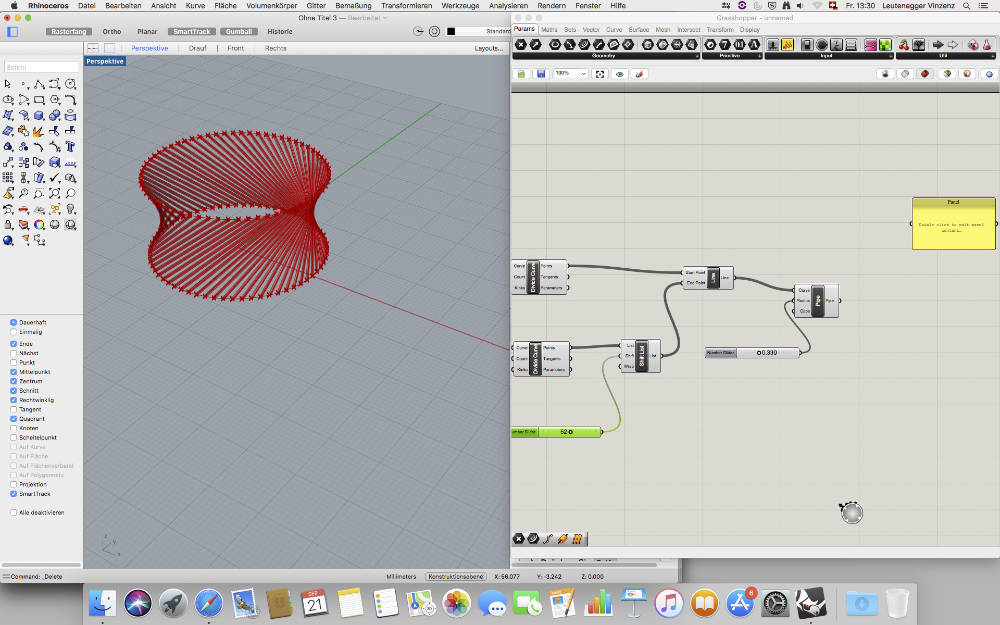1000x625 pixels.
Task: Click the Lock objects padlock icon
Action: pos(8,224)
